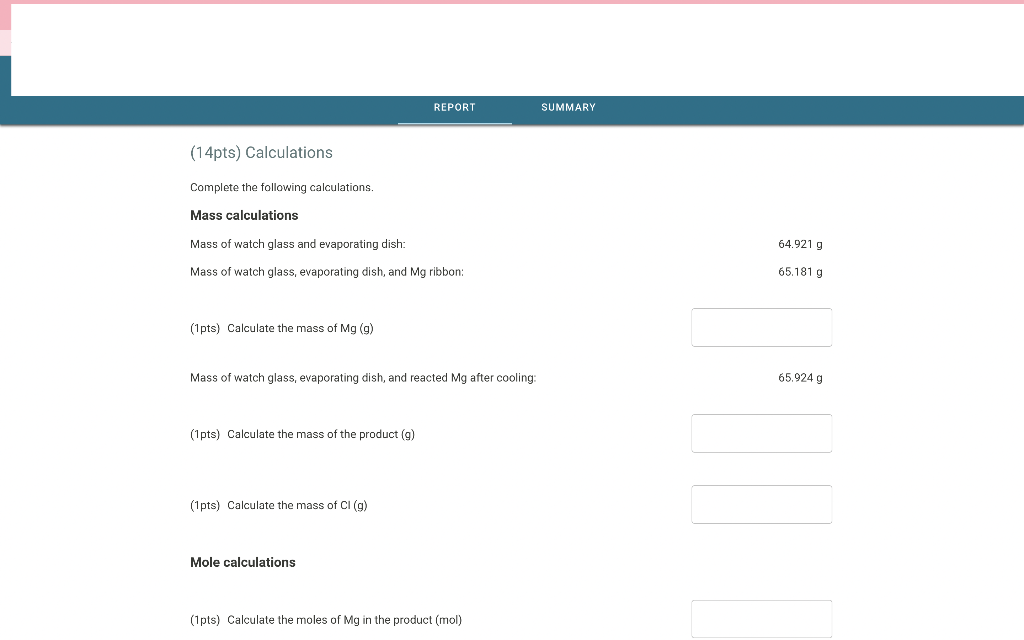Click the Calculate the mass of Mg prompt
Viewport: 1024px width, 640px height.
coord(281,327)
